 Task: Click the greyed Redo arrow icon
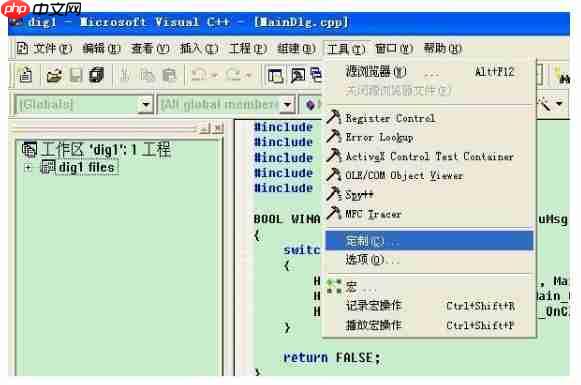[233, 75]
